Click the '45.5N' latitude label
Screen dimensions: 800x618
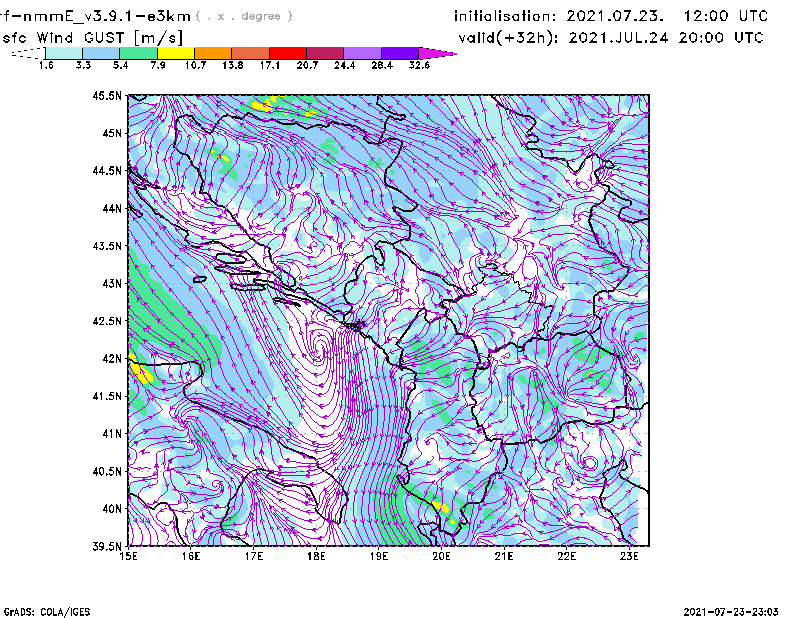click(107, 95)
